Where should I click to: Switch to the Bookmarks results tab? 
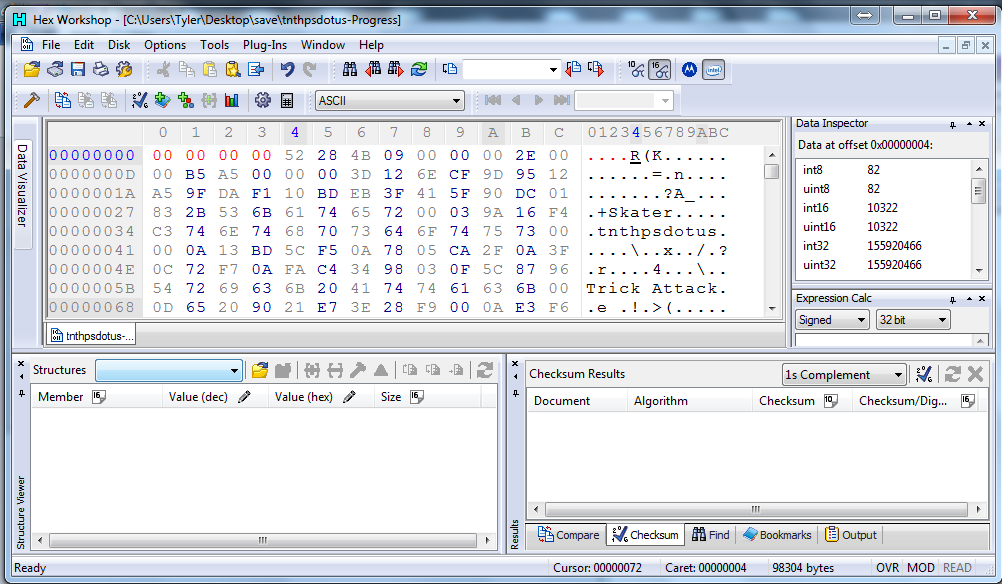[x=777, y=535]
